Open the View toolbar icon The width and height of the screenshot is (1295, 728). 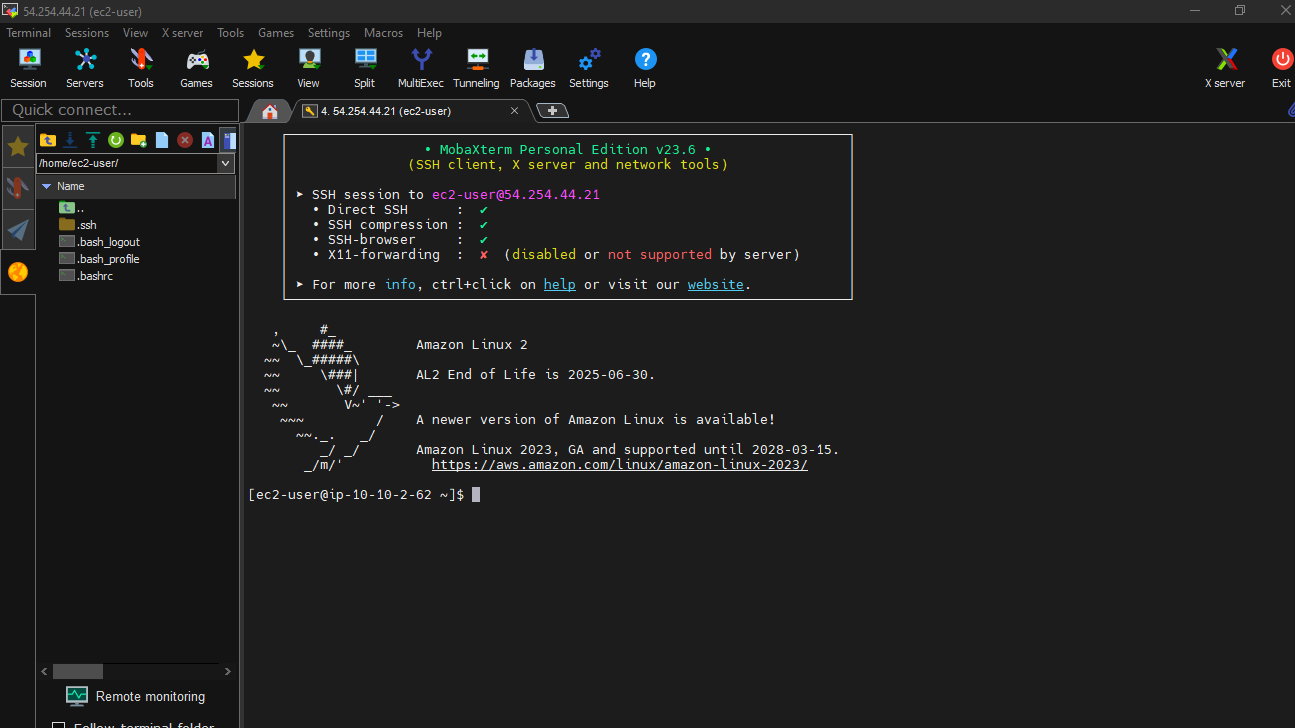(x=309, y=68)
